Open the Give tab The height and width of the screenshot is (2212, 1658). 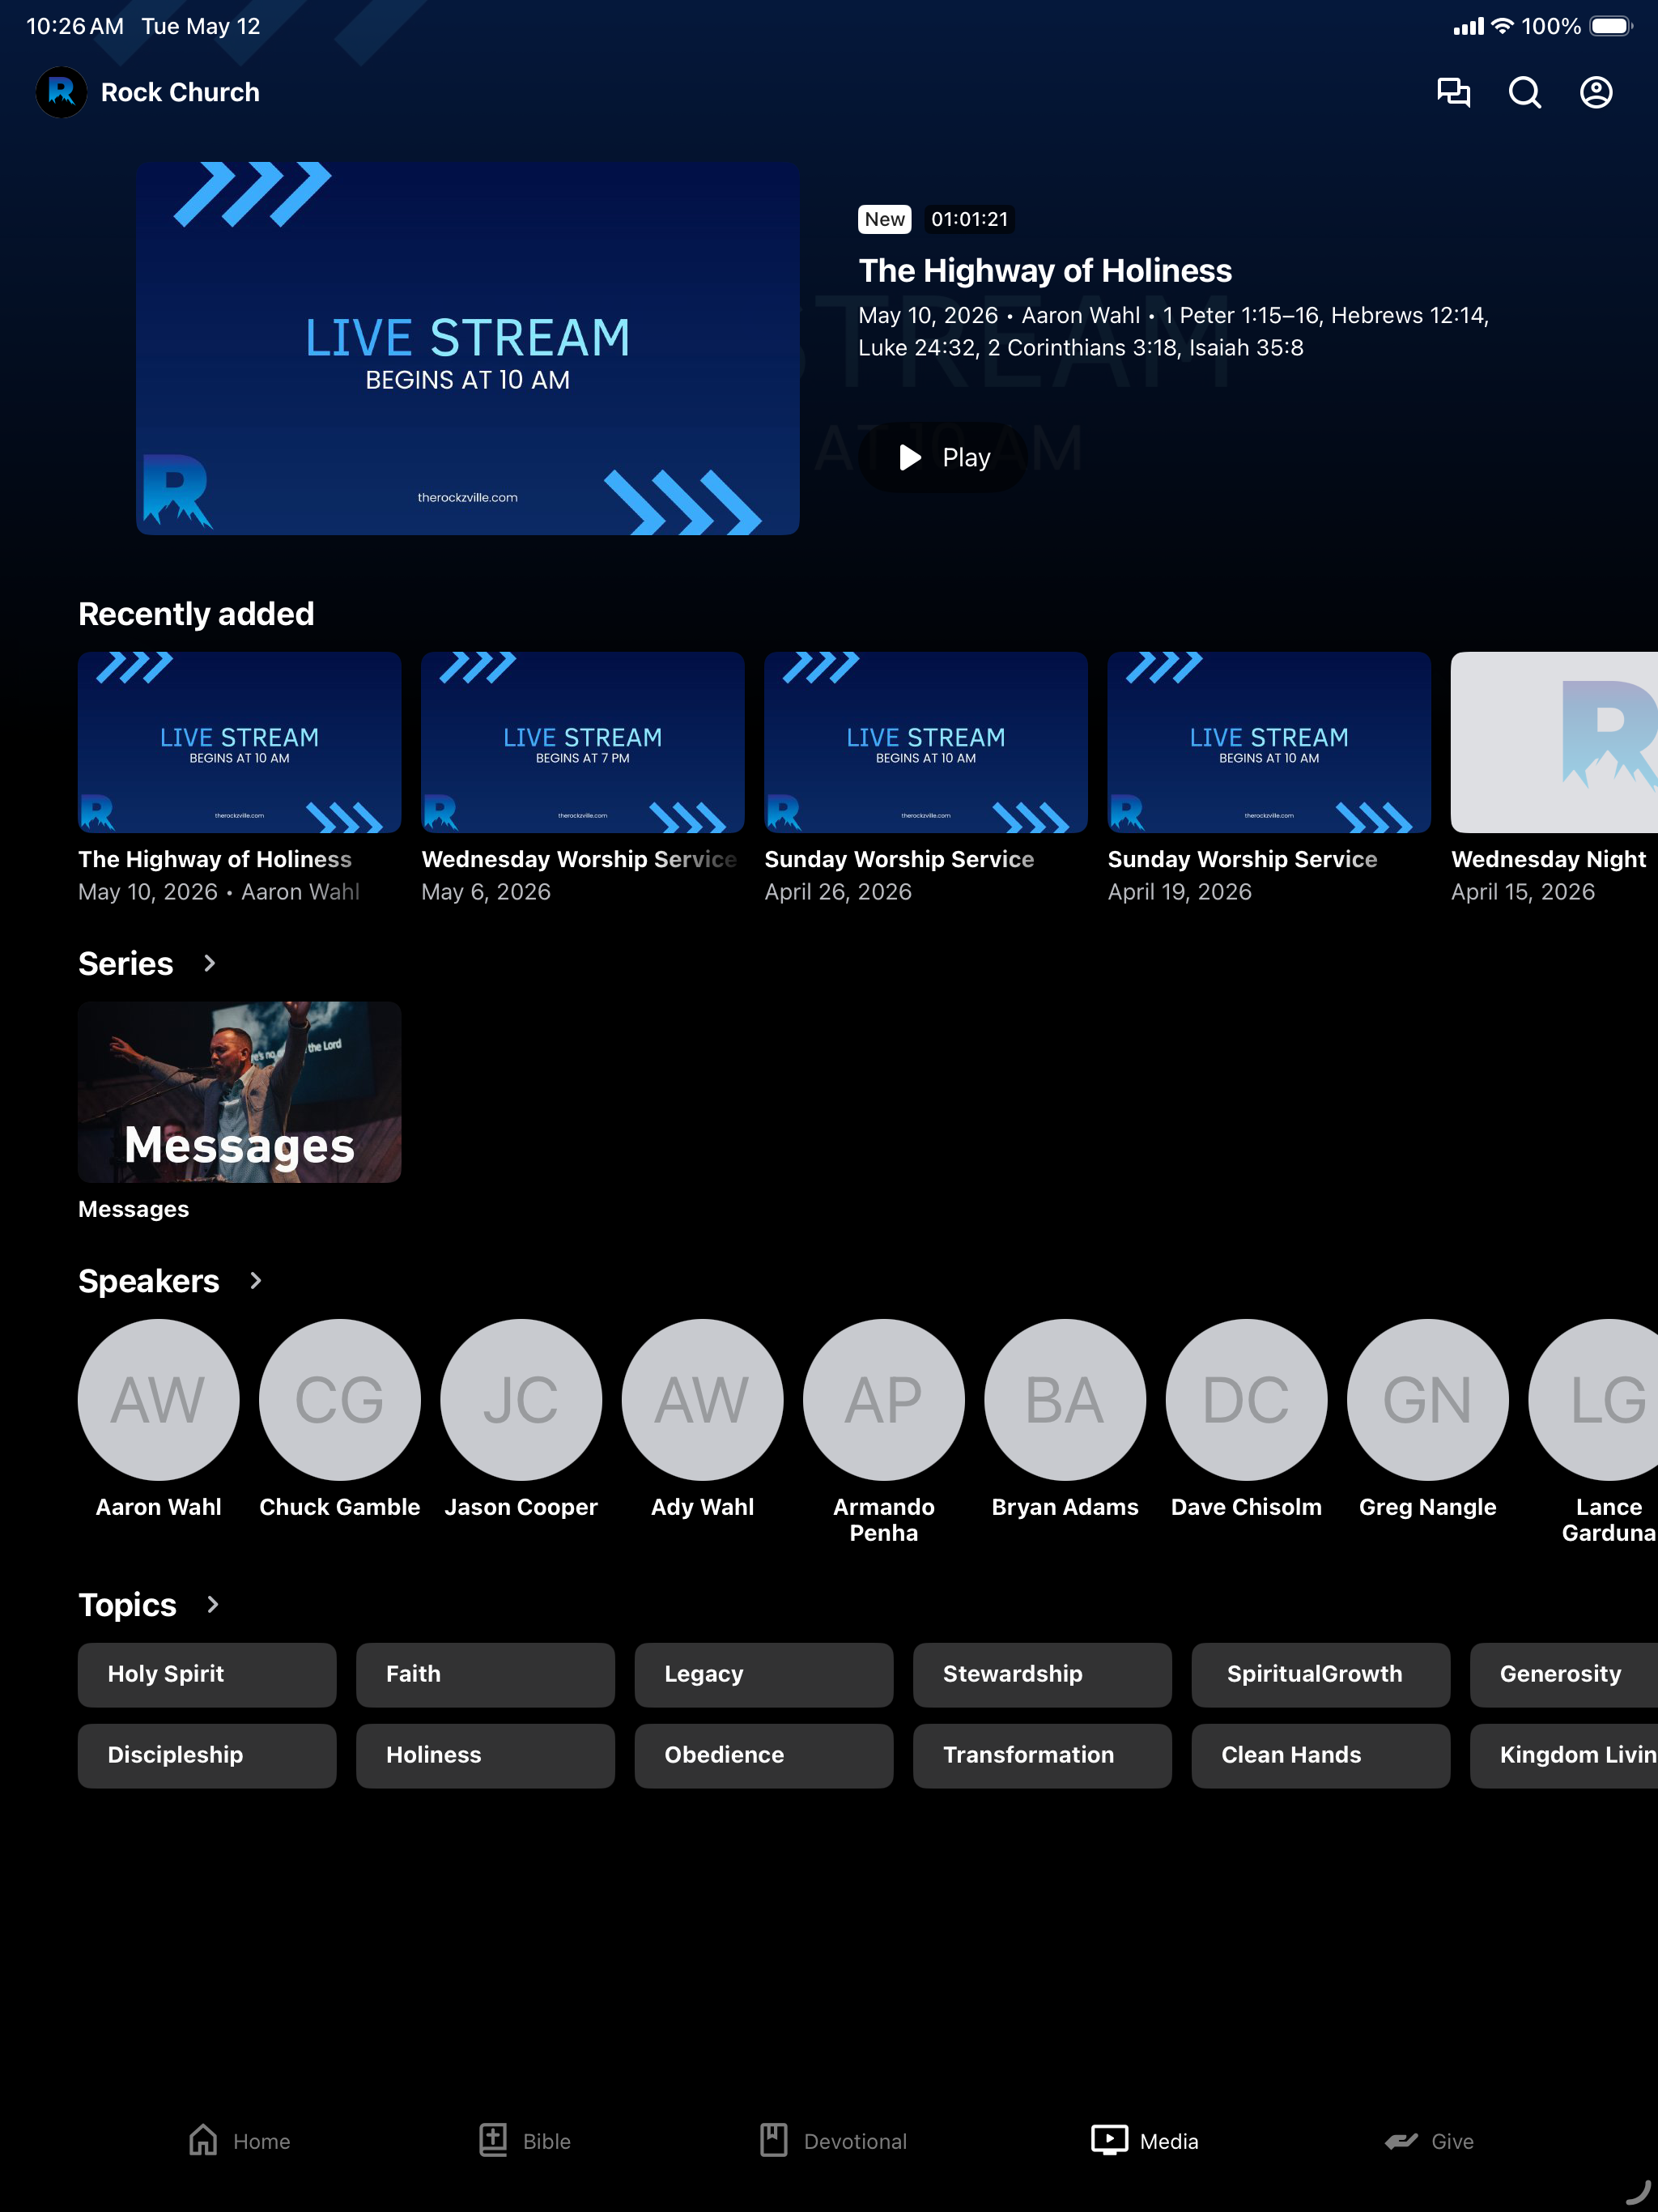[1429, 2141]
